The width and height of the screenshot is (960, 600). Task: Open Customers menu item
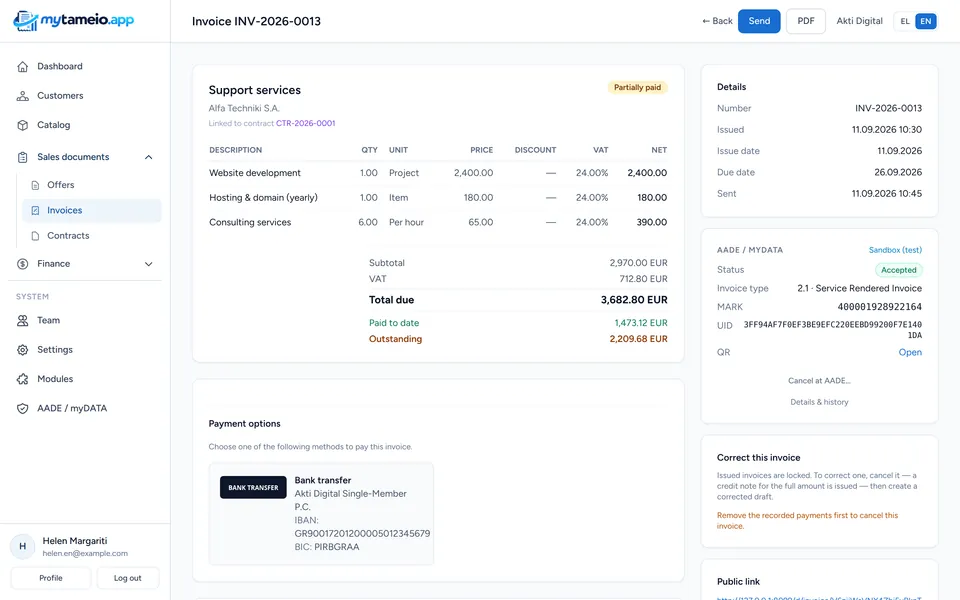click(85, 96)
